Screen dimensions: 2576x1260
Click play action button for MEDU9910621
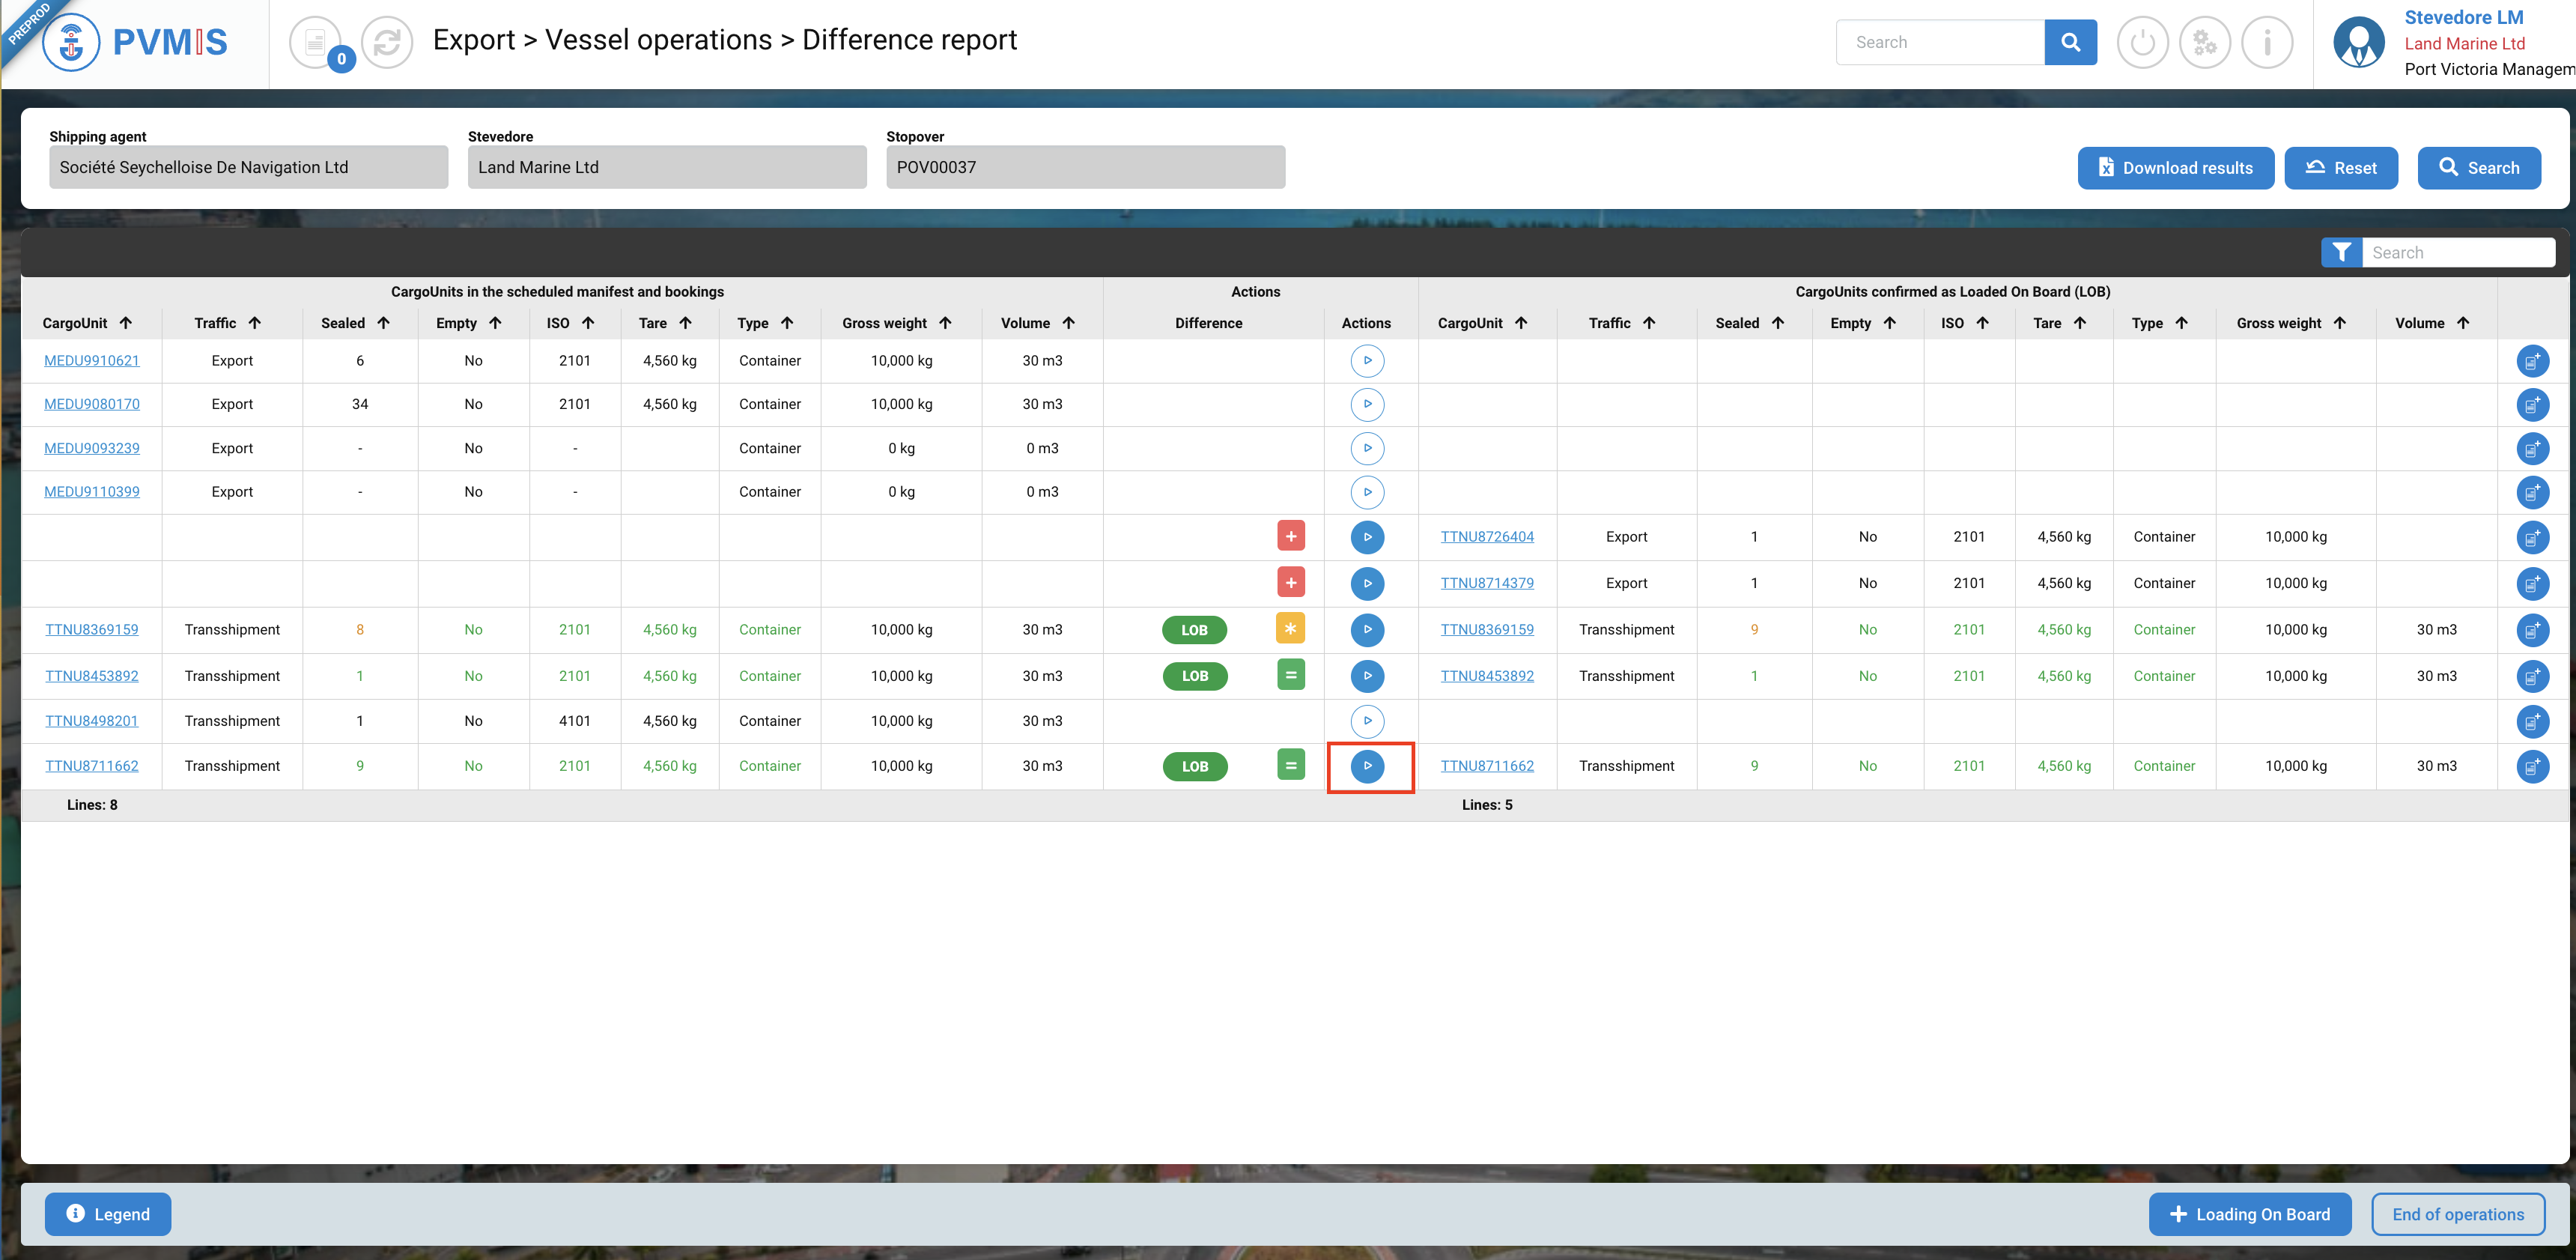(1367, 360)
